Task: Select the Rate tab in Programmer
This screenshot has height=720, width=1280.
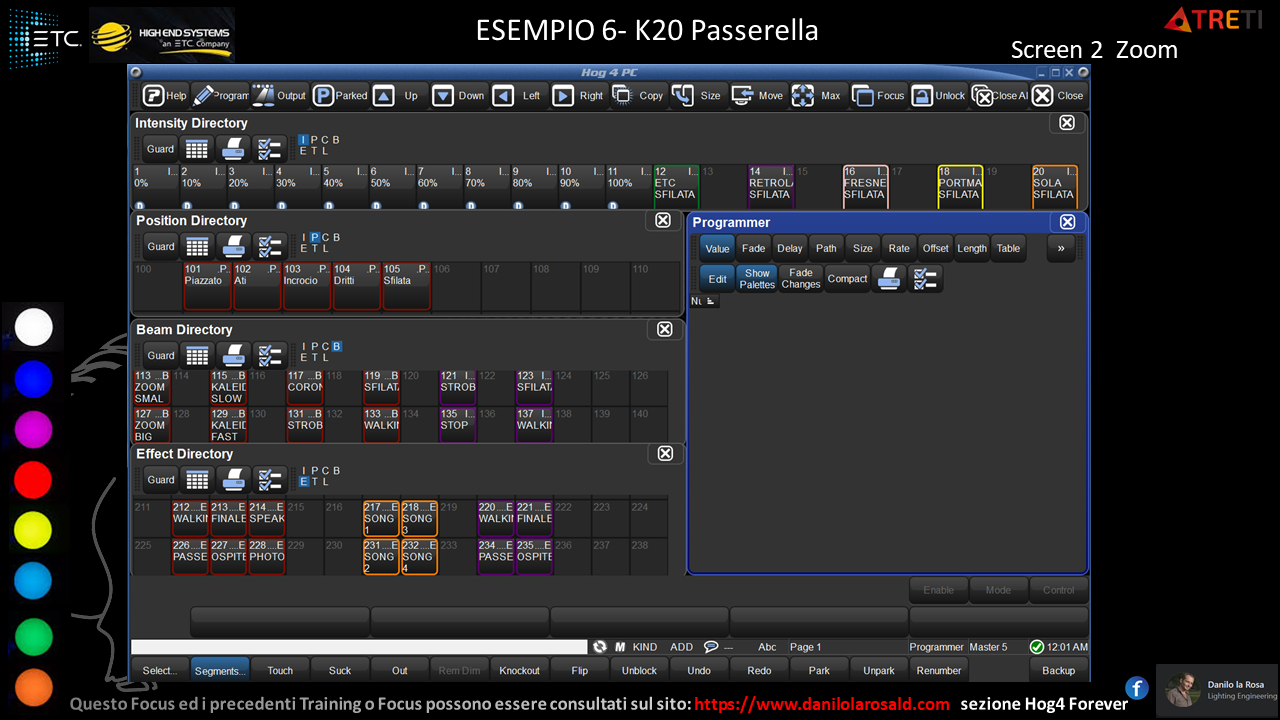Action: (899, 248)
